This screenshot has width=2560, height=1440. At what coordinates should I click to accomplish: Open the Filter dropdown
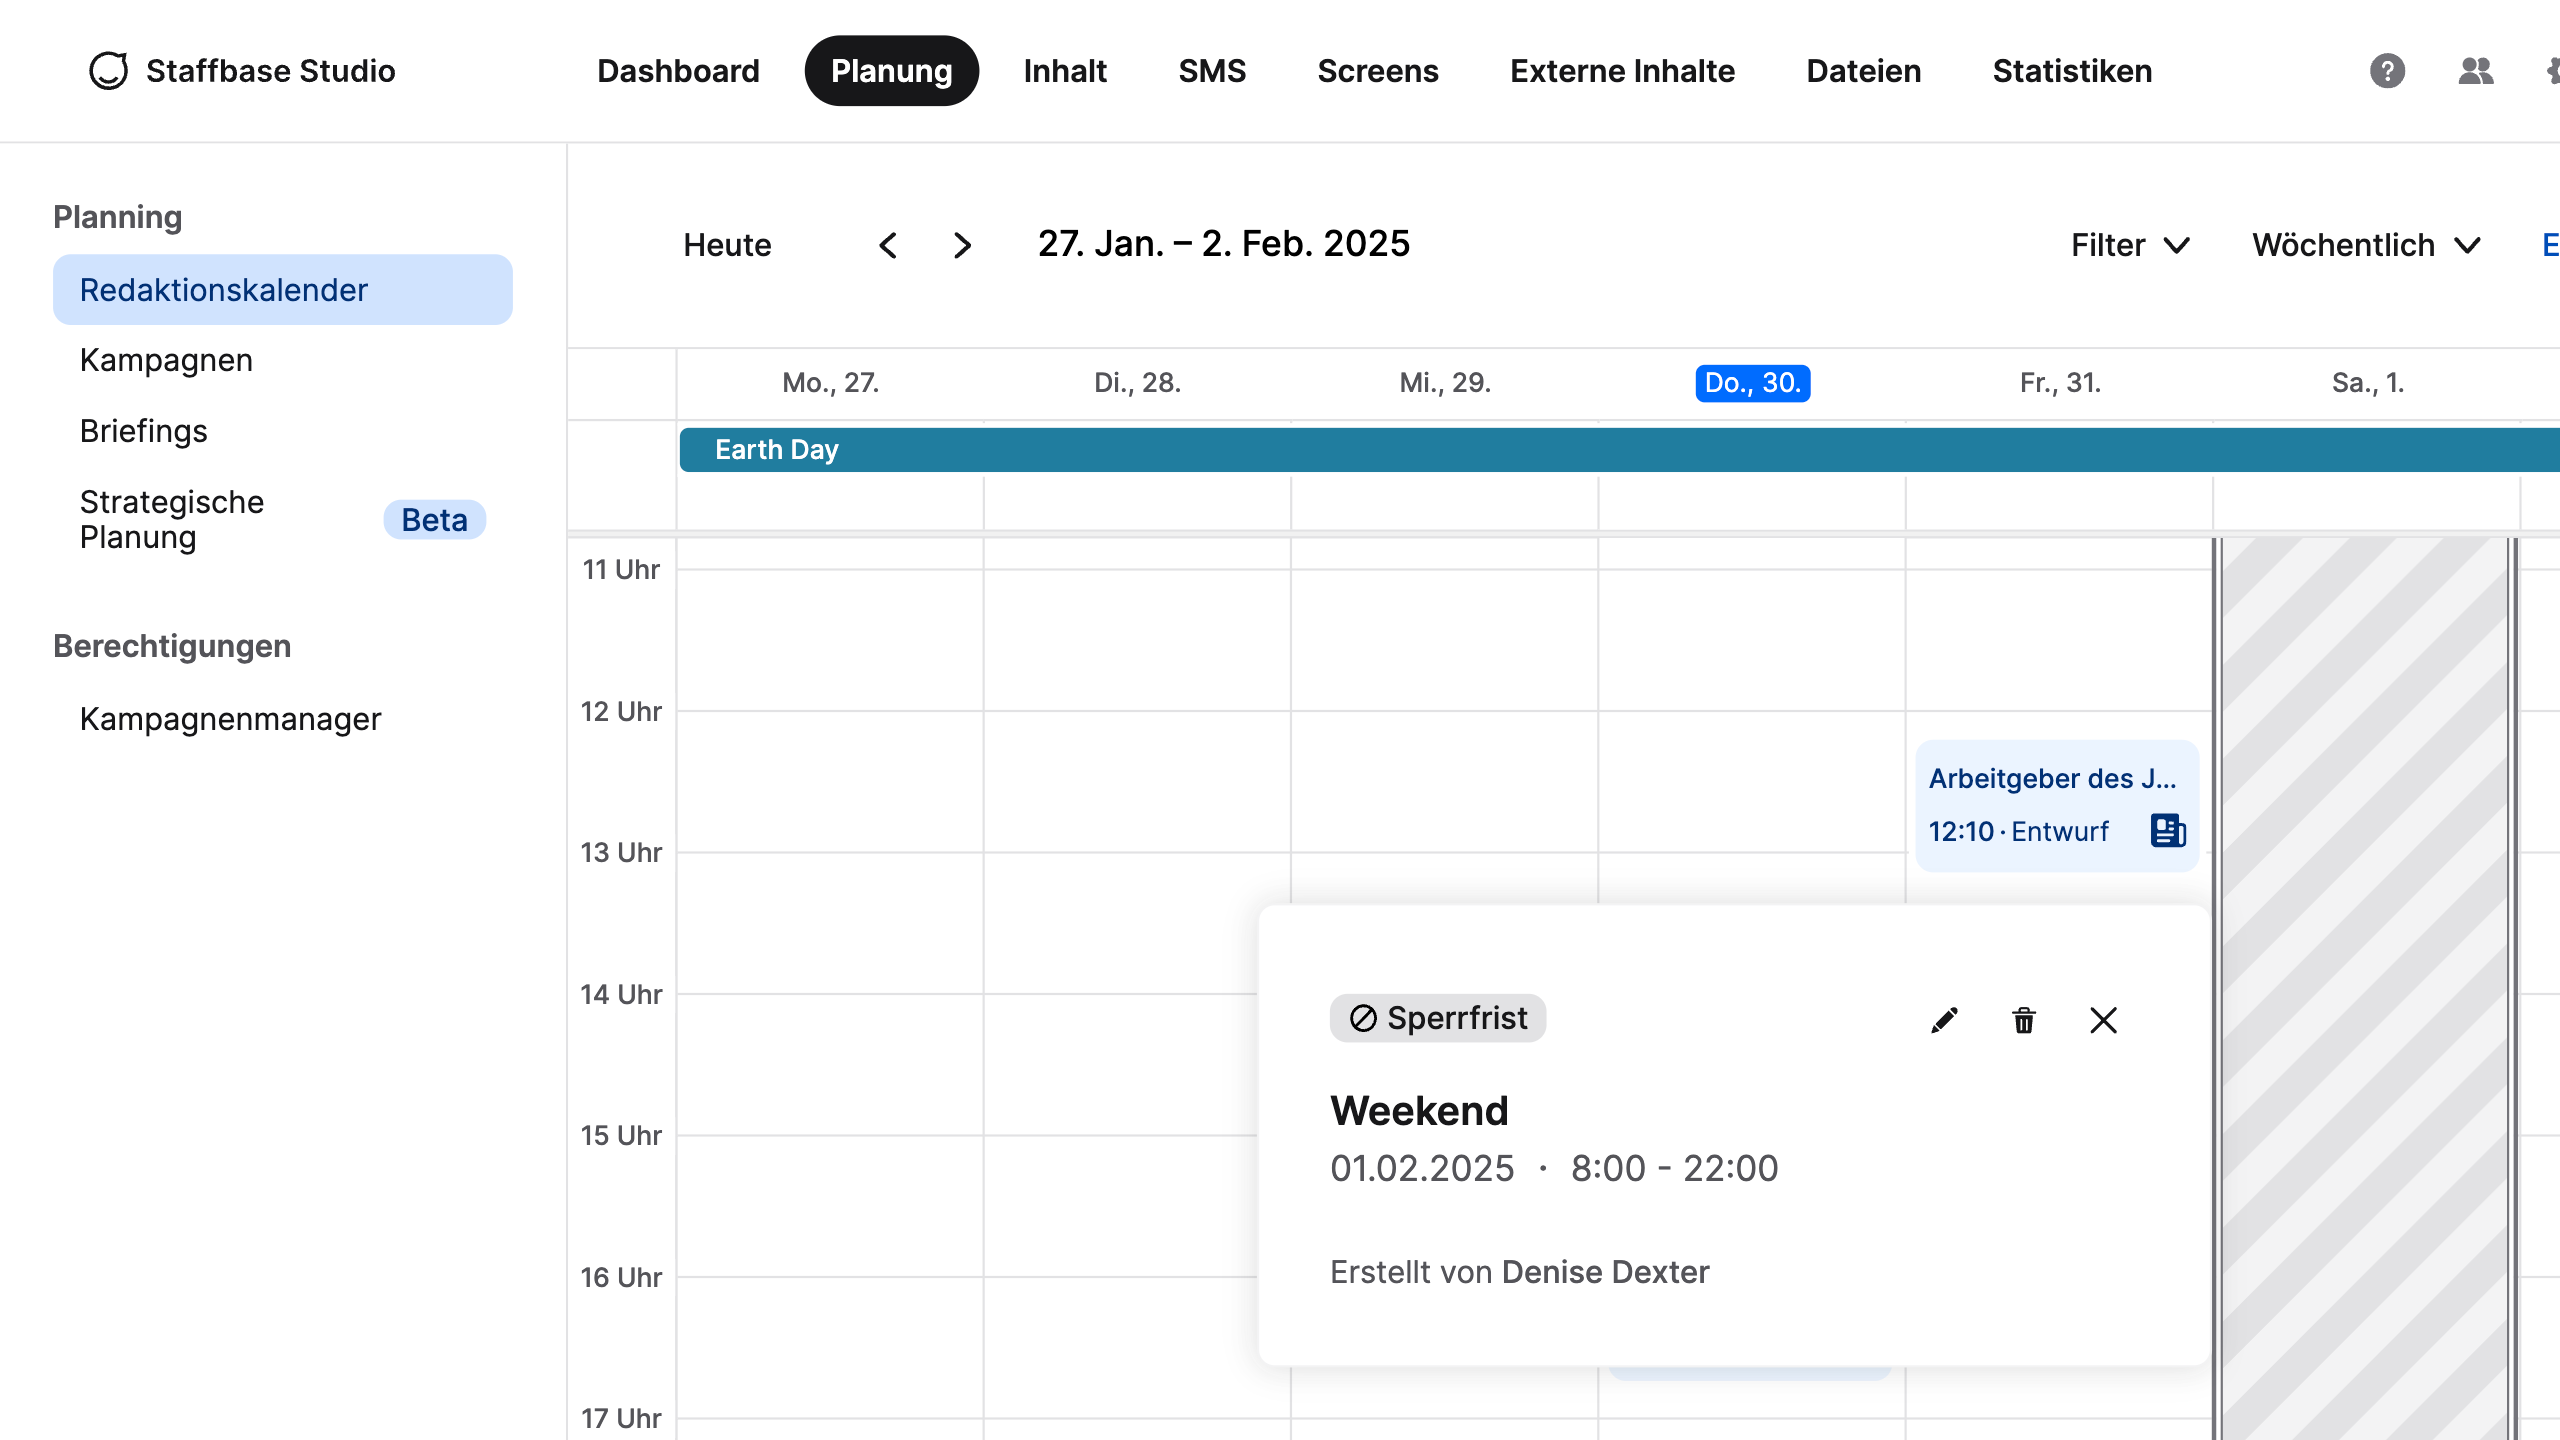2130,245
